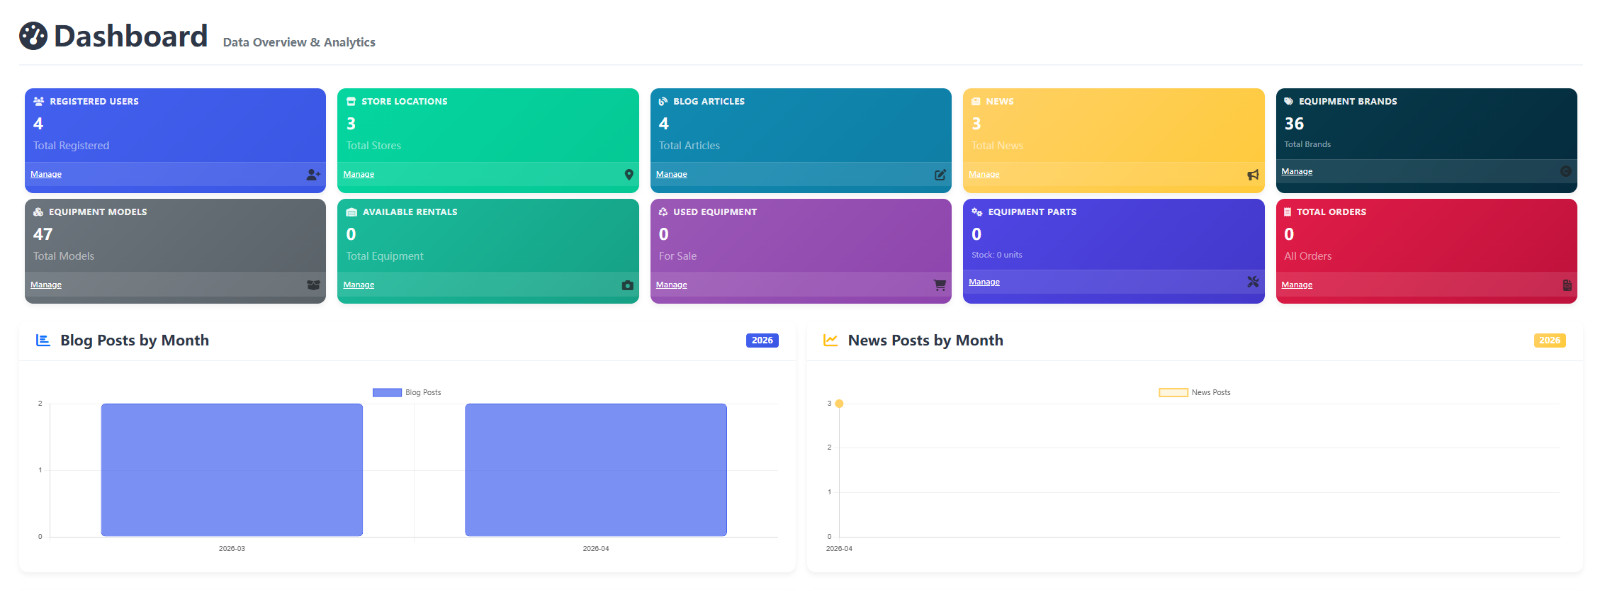Click the edit pencil icon on Blog Articles card
Screen dimensions: 1600x591
940,174
